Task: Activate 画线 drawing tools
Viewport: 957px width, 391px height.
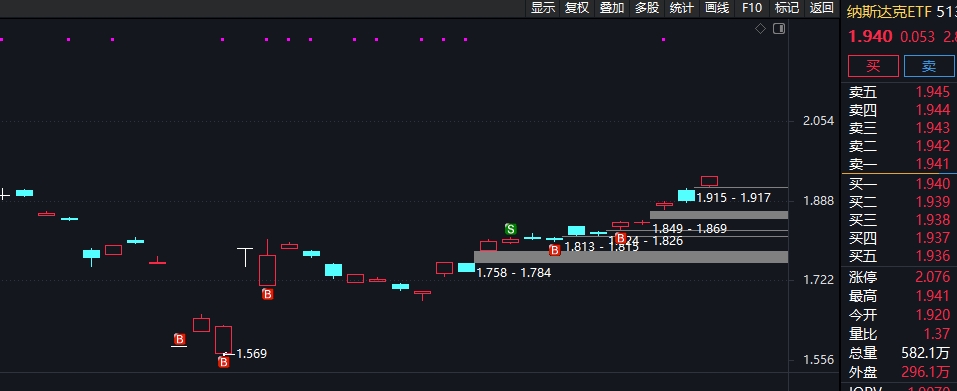Action: tap(717, 8)
